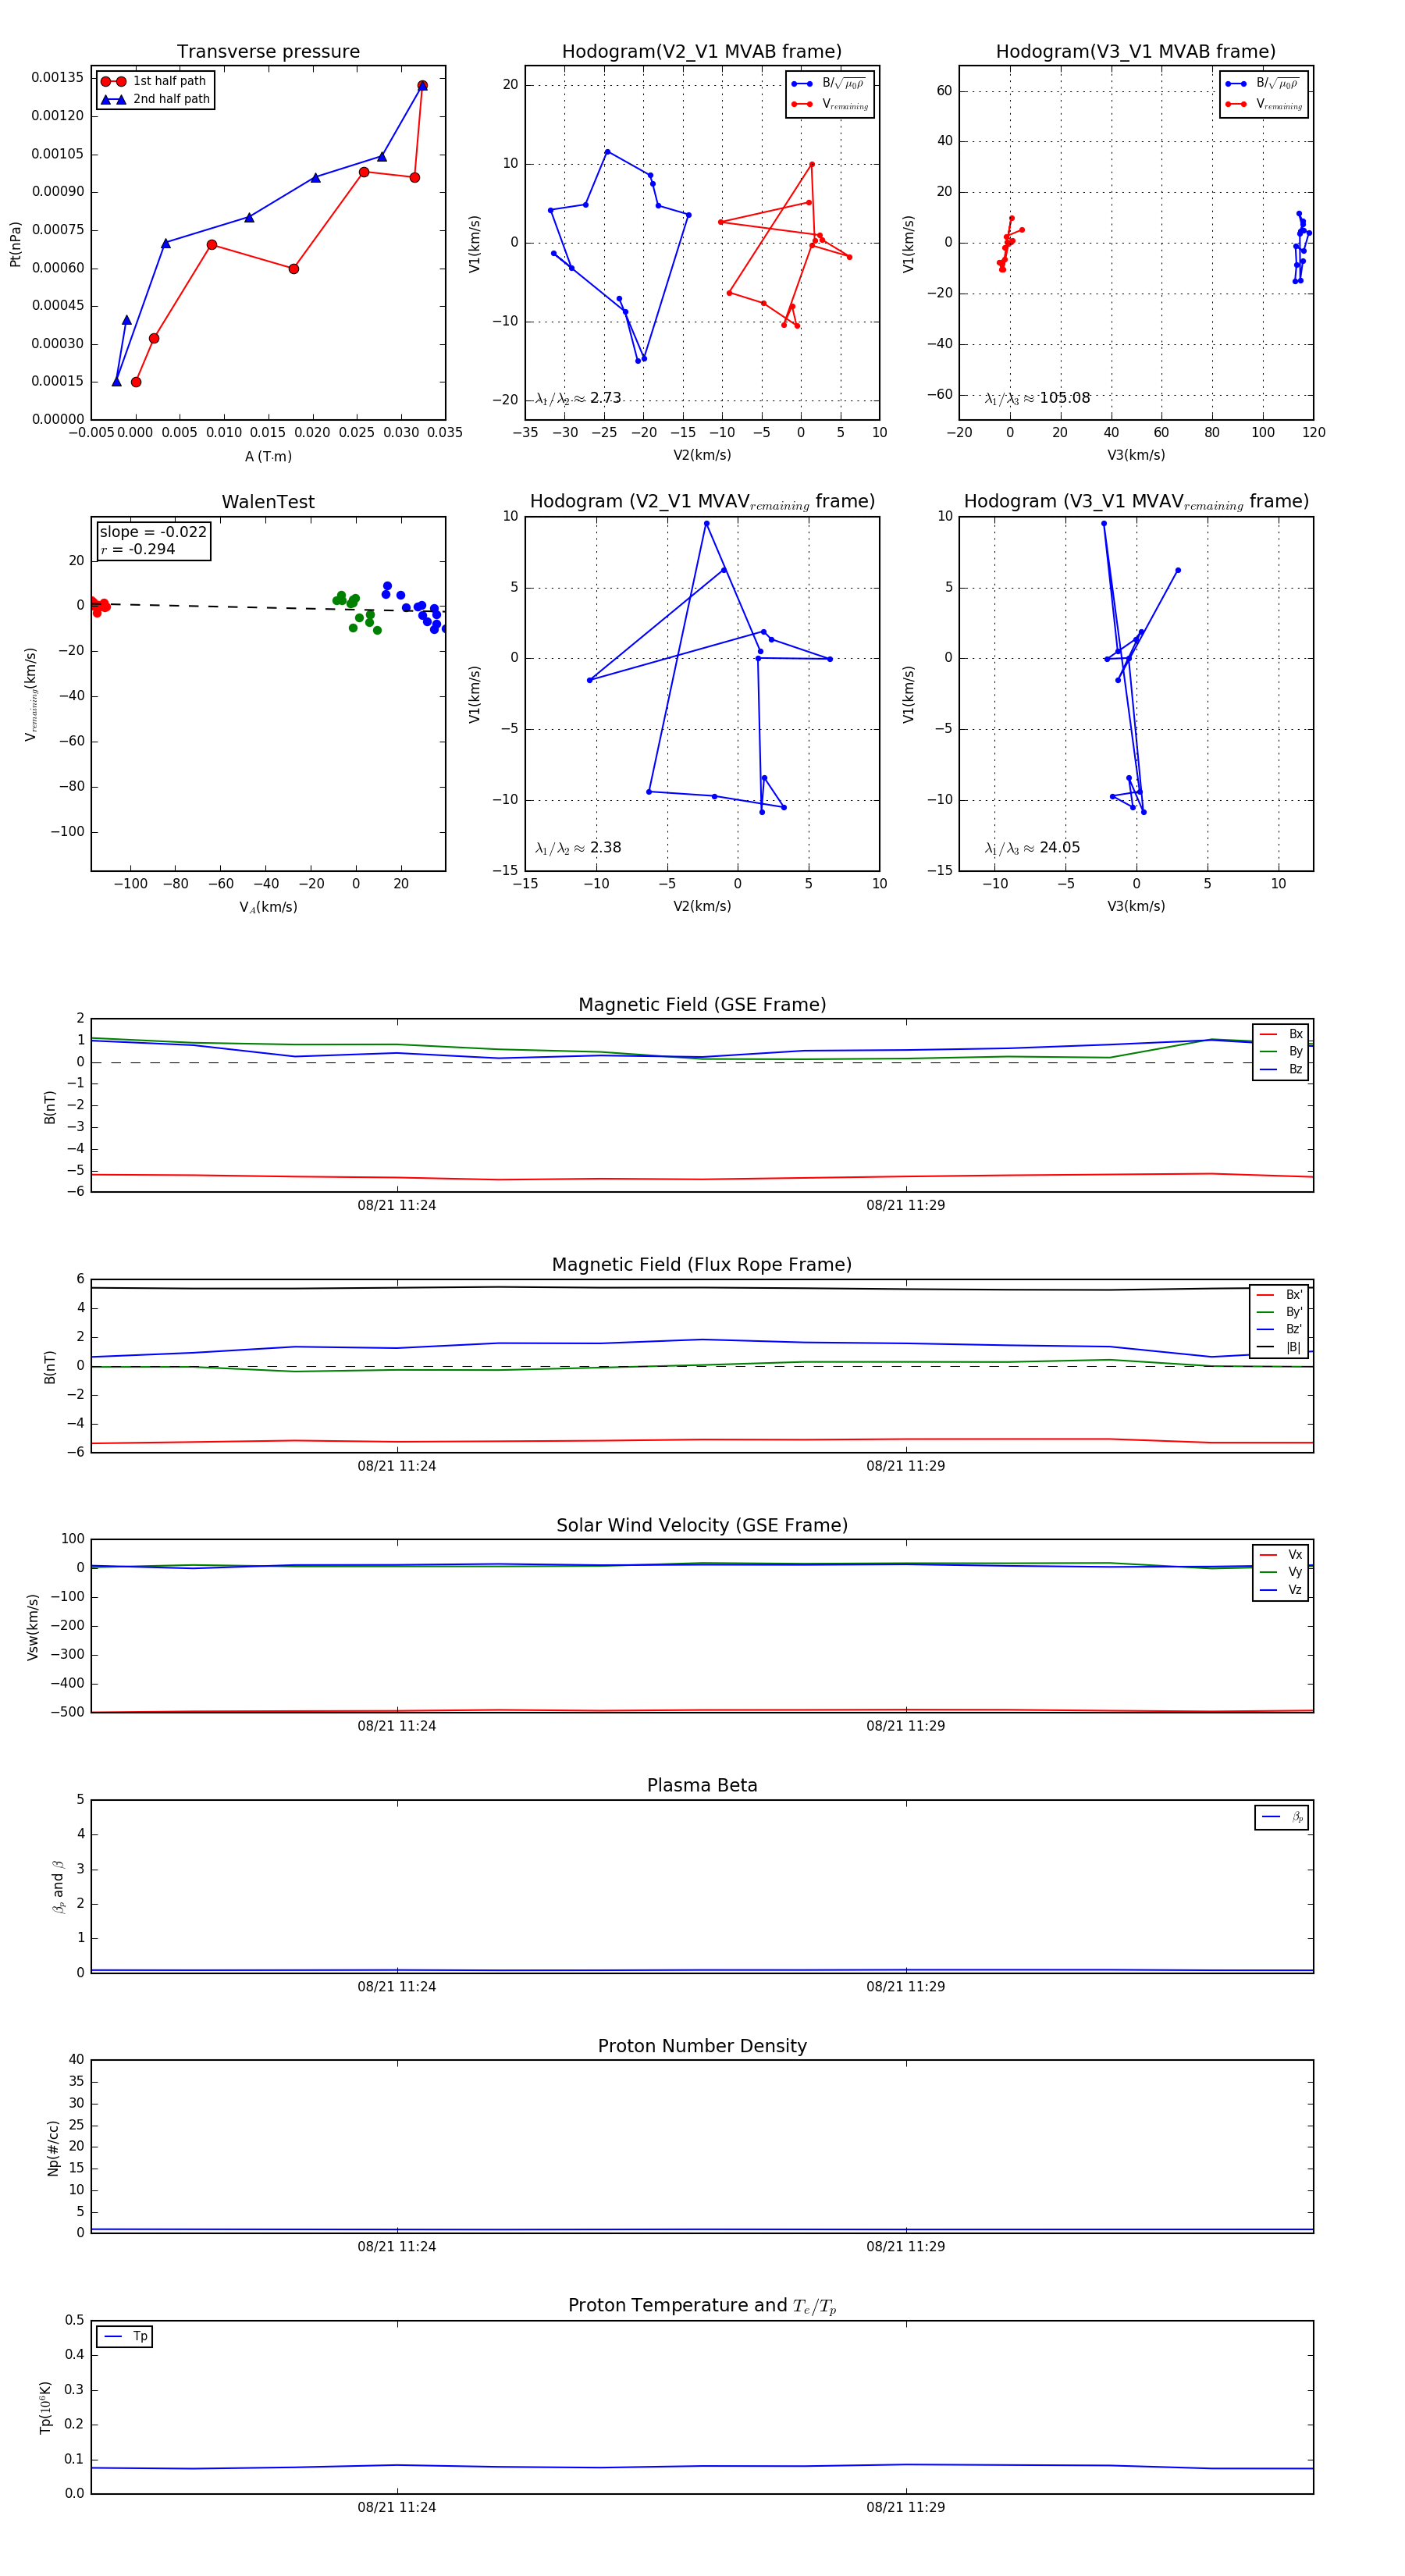Click the V_remaining legend entry in V2_V1 MVAB hodogram
This screenshot has height=2576, width=1405.
(x=829, y=104)
